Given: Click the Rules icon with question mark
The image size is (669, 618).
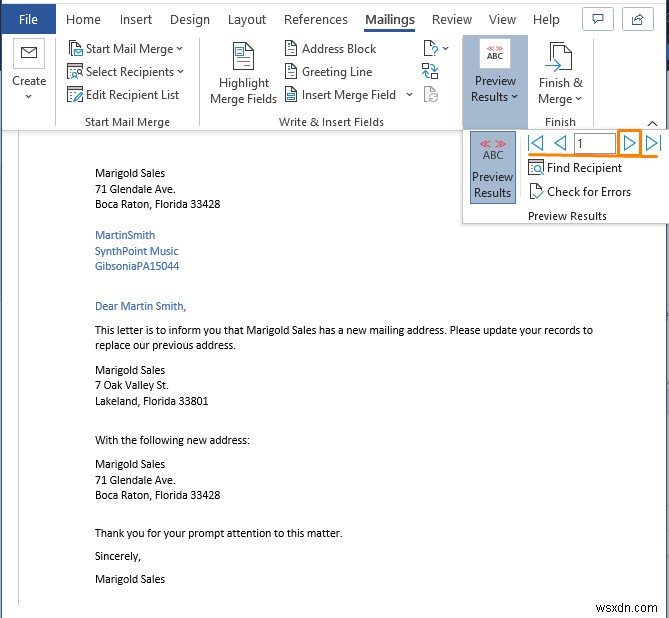Looking at the screenshot, I should [430, 49].
